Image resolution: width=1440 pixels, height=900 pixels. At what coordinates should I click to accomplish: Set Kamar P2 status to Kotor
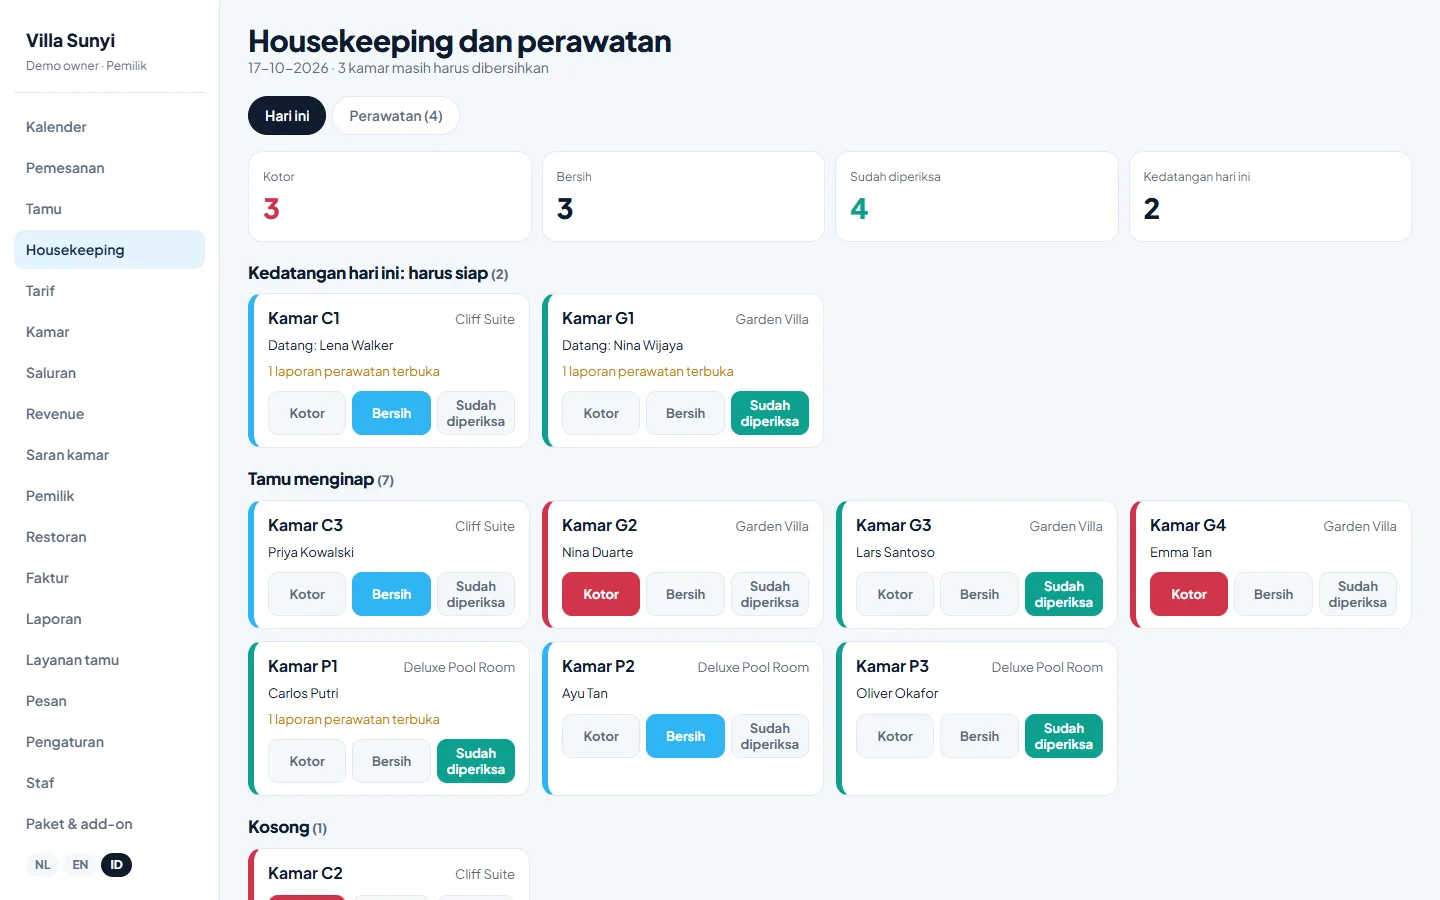coord(601,736)
